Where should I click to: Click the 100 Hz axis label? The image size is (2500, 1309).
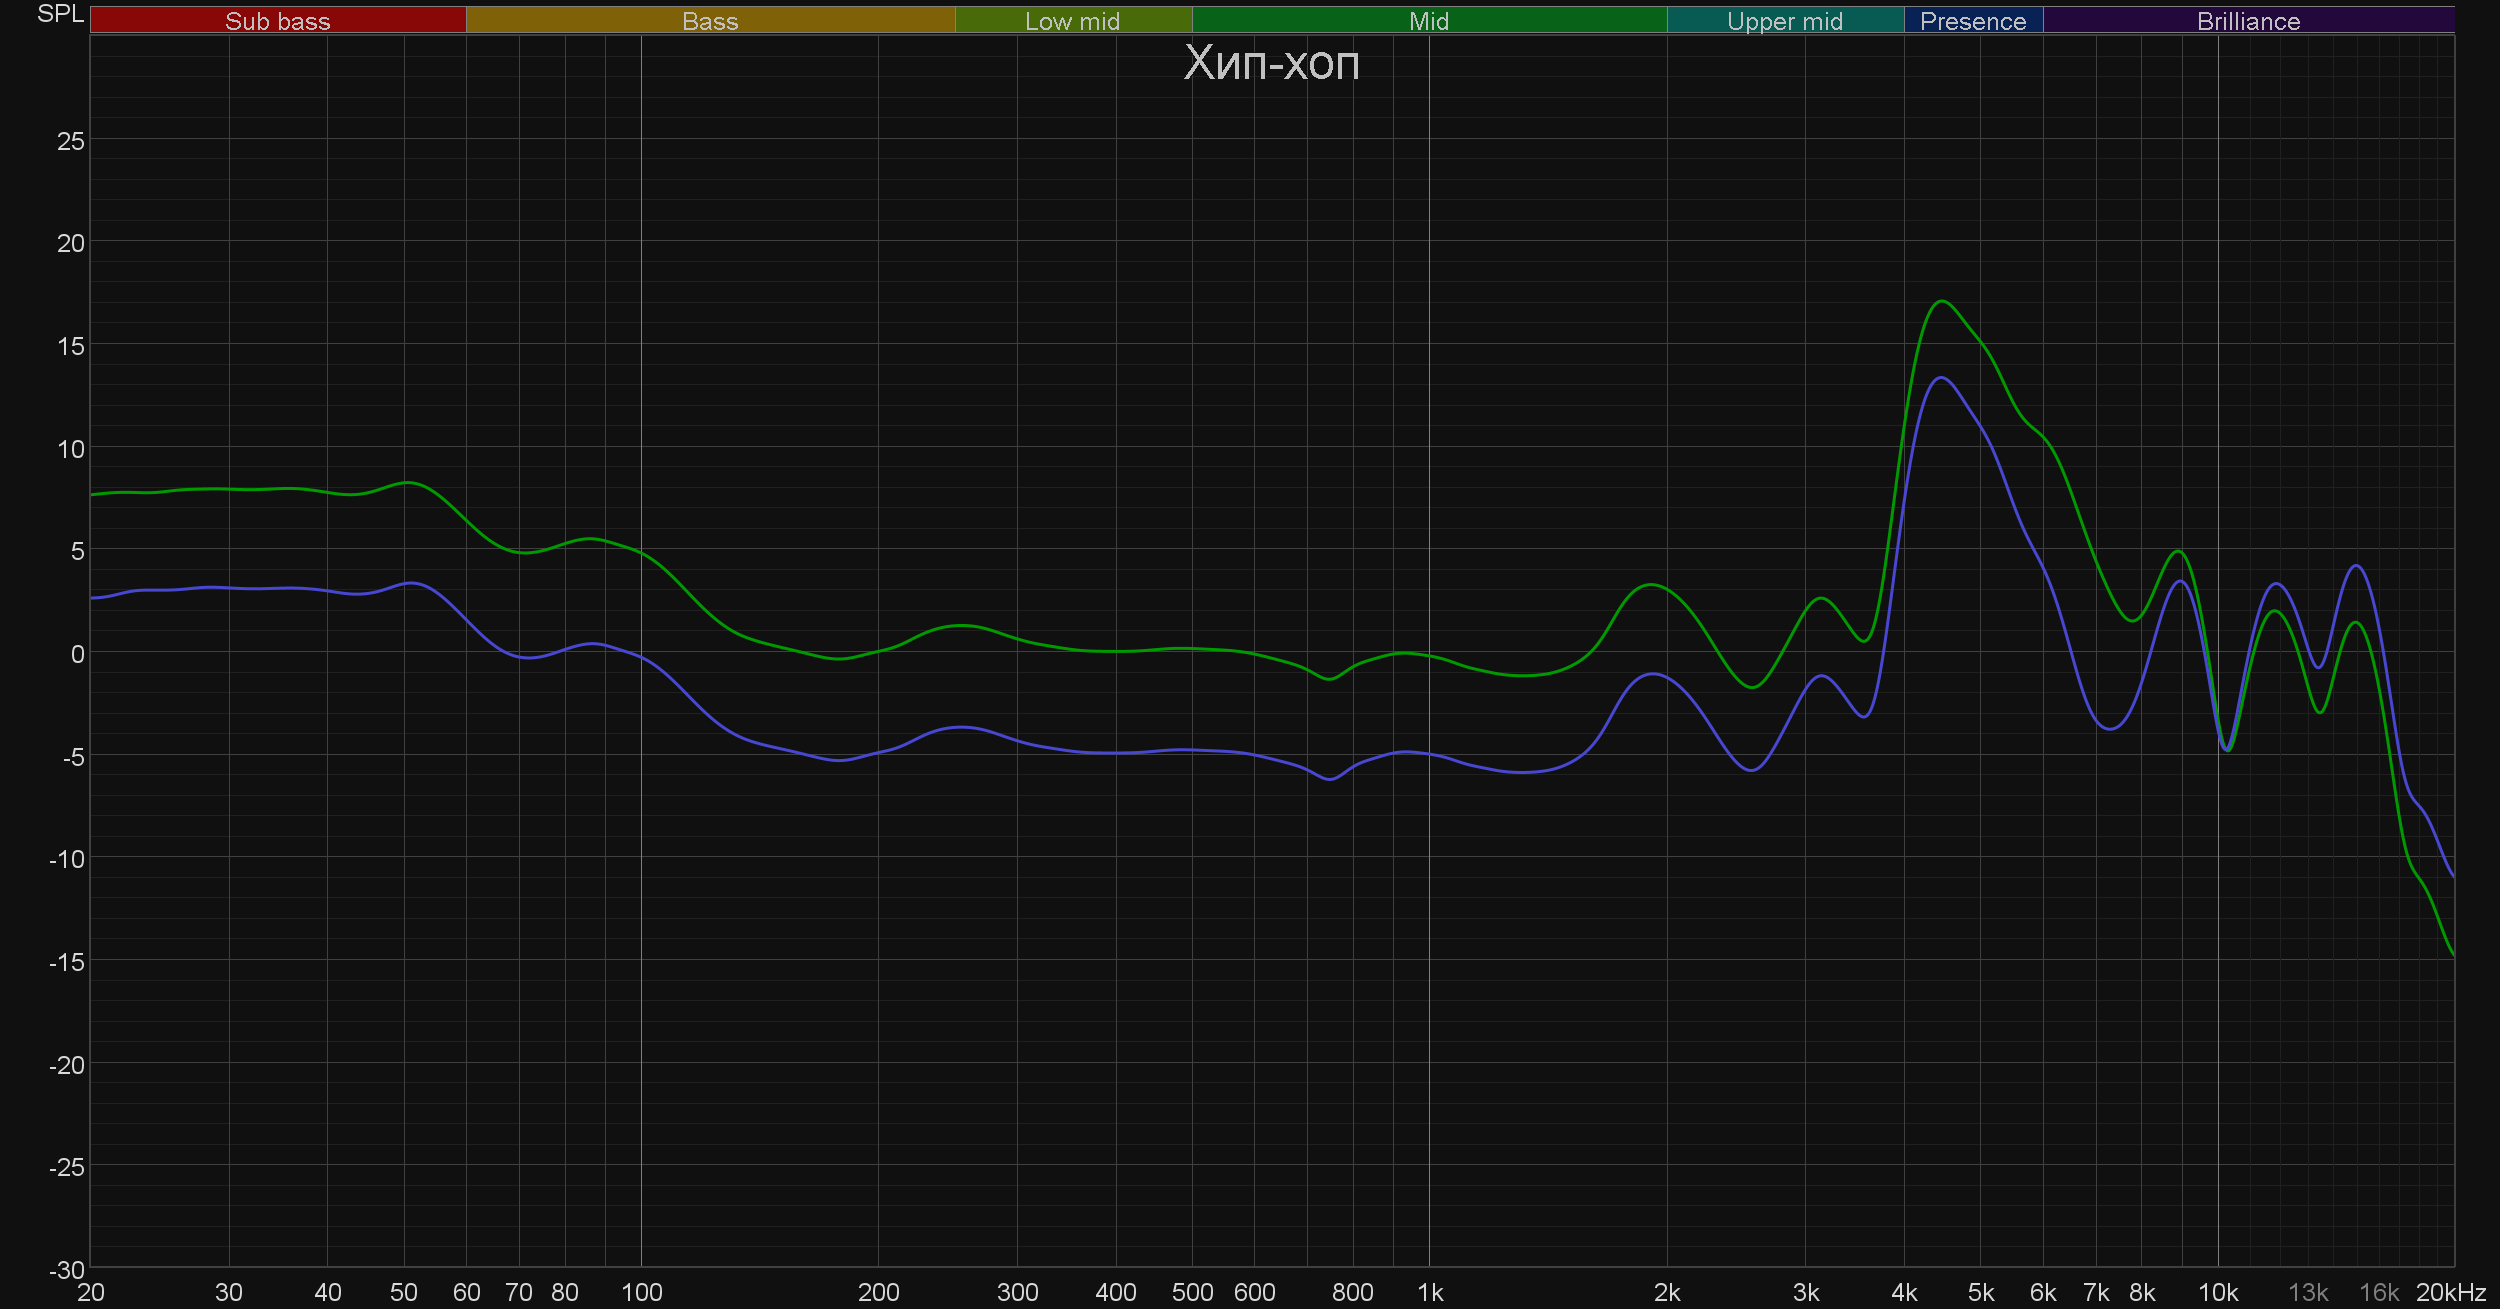pos(641,1293)
